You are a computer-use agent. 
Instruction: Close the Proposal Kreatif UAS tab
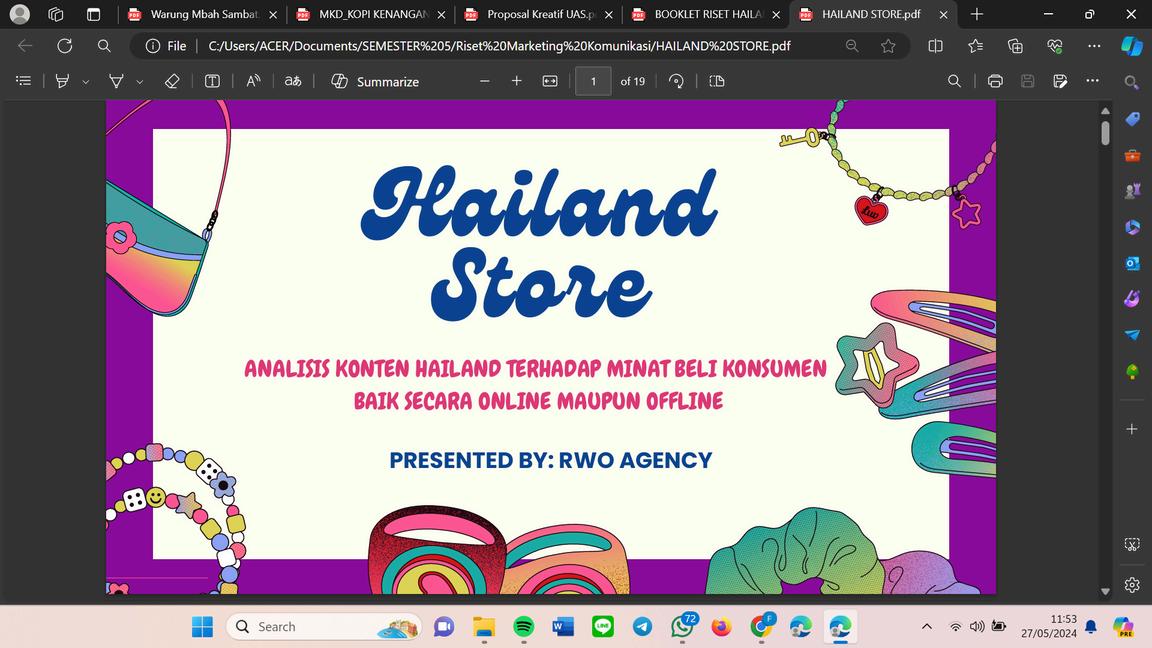coord(608,15)
